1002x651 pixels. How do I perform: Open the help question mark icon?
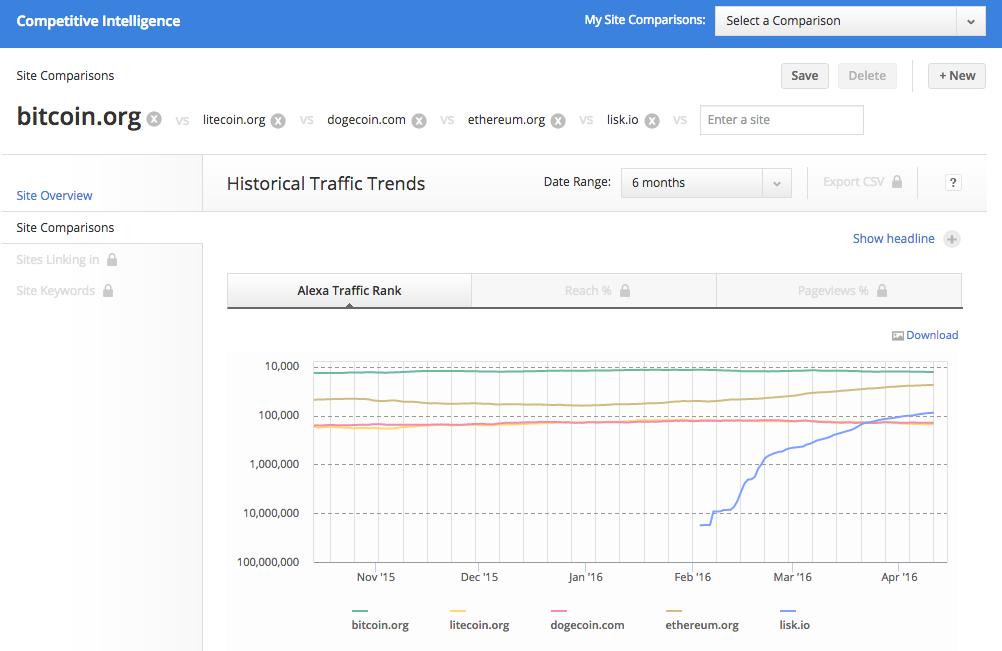point(953,183)
